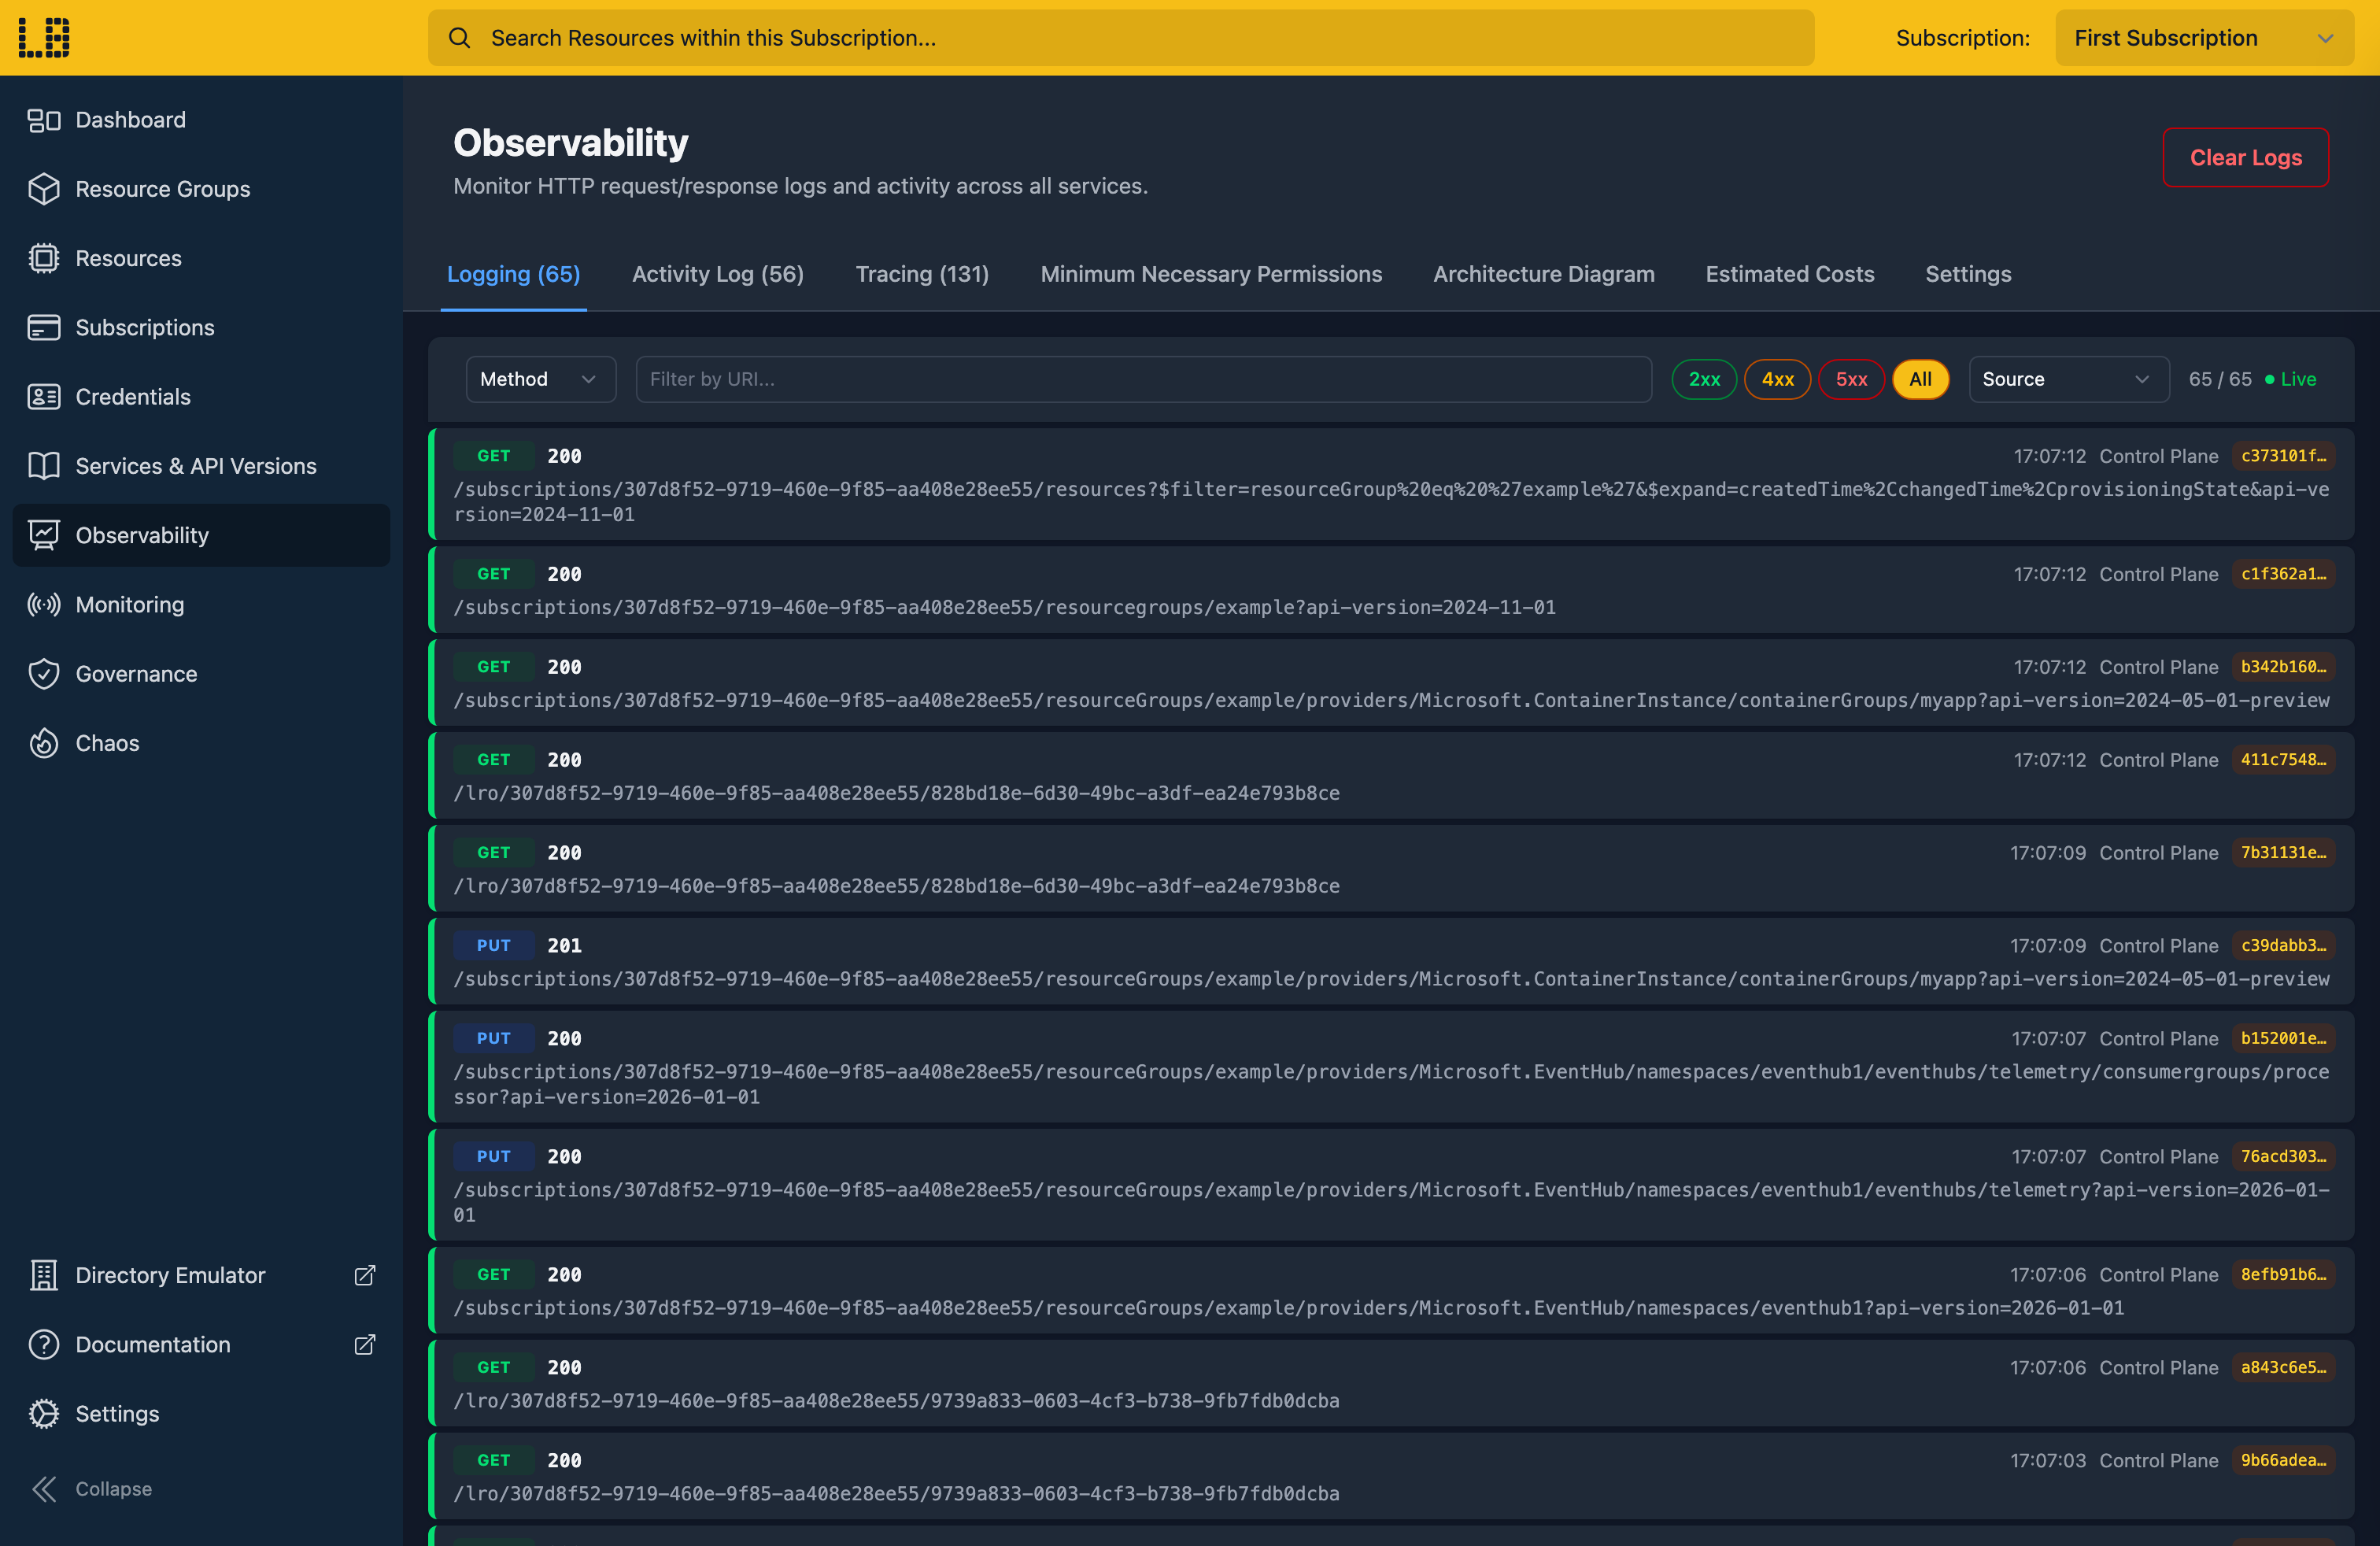Toggle the 2xx status filter
2380x1546 pixels.
pyautogui.click(x=1703, y=379)
